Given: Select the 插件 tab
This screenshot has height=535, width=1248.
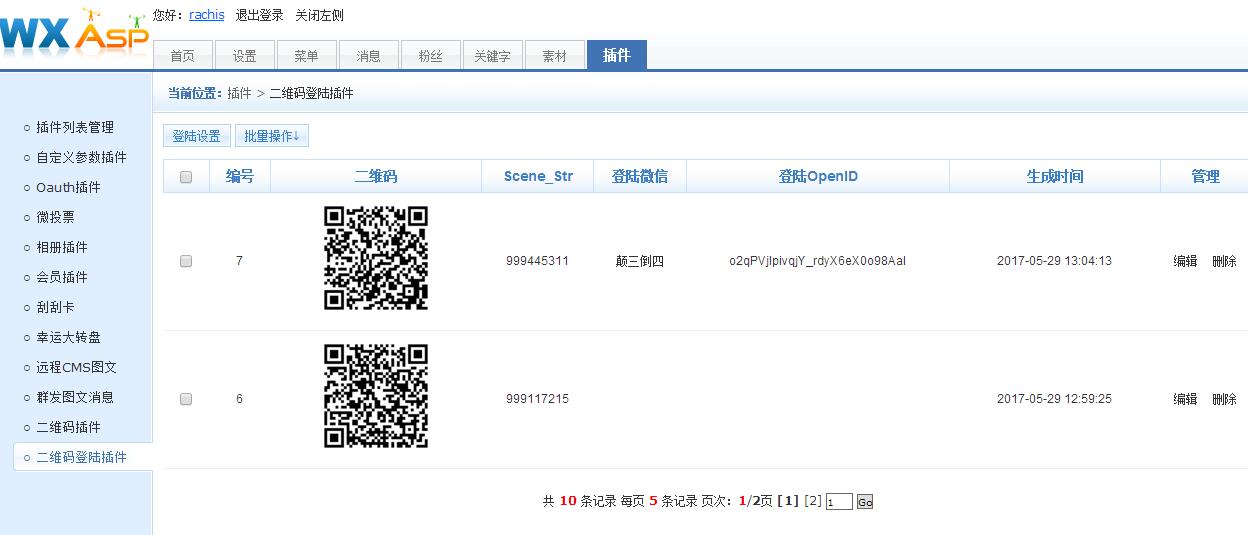Looking at the screenshot, I should (617, 55).
